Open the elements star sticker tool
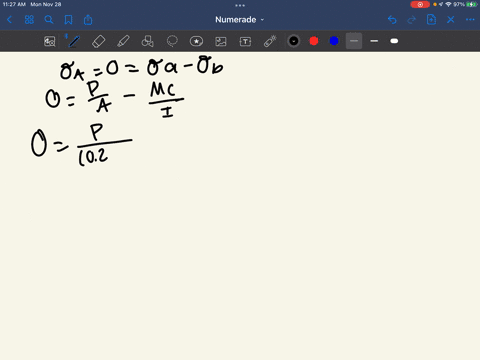480x360 pixels. pos(196,41)
